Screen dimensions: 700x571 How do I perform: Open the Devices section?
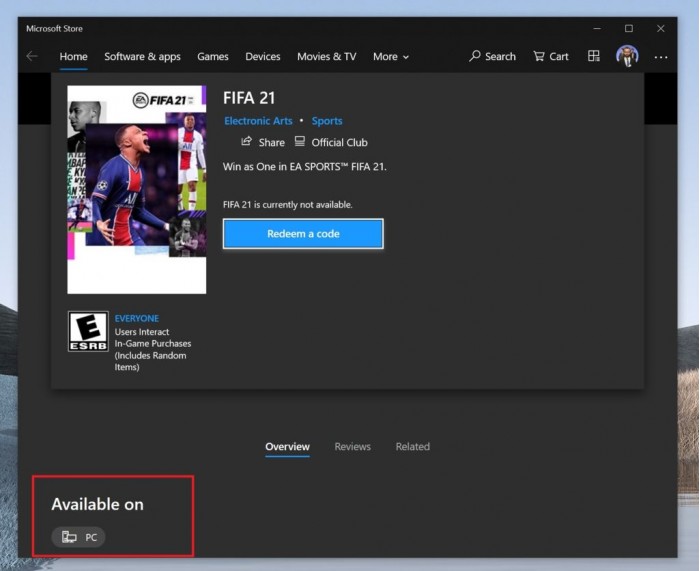(x=262, y=57)
